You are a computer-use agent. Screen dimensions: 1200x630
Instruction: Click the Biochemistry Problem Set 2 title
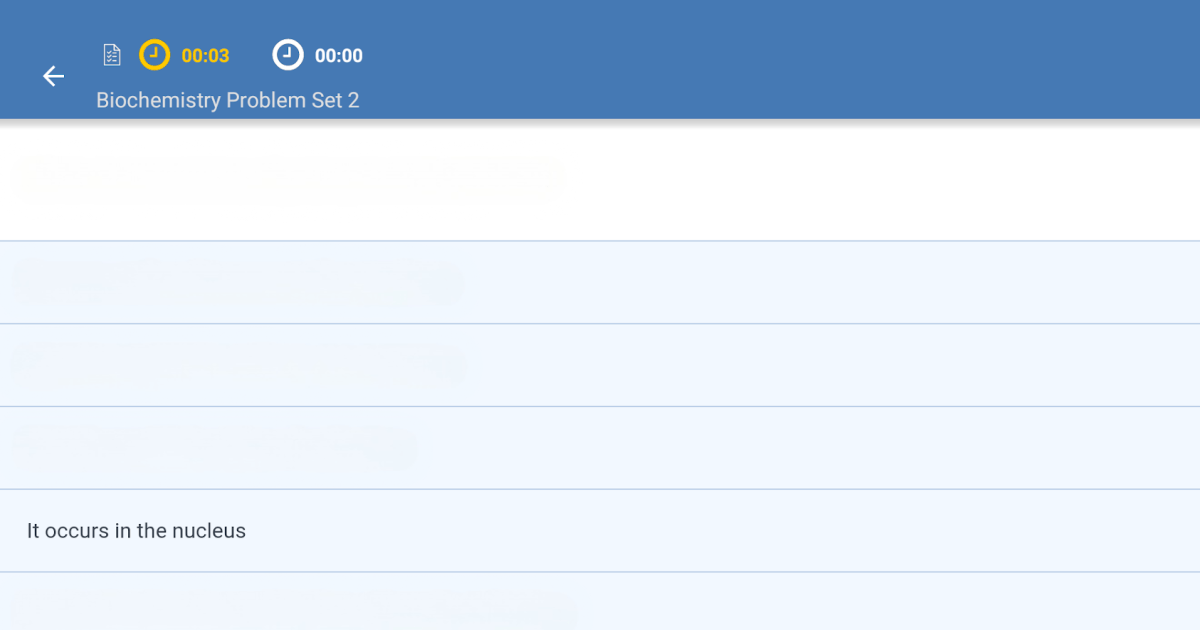tap(227, 100)
